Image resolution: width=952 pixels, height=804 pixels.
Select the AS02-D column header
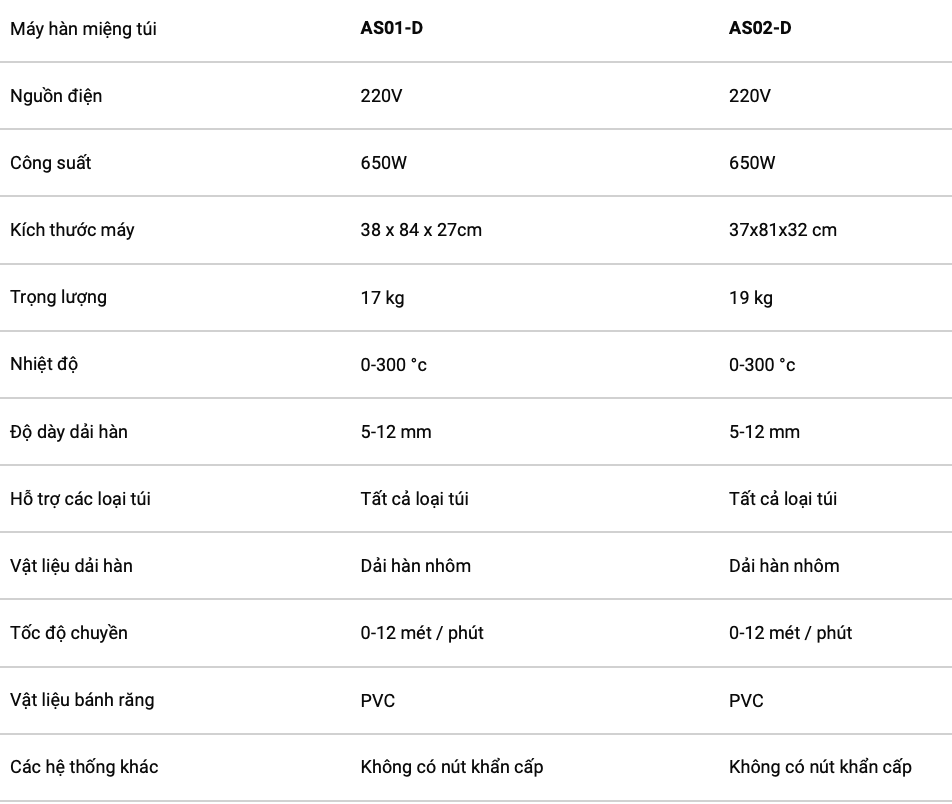[x=760, y=28]
